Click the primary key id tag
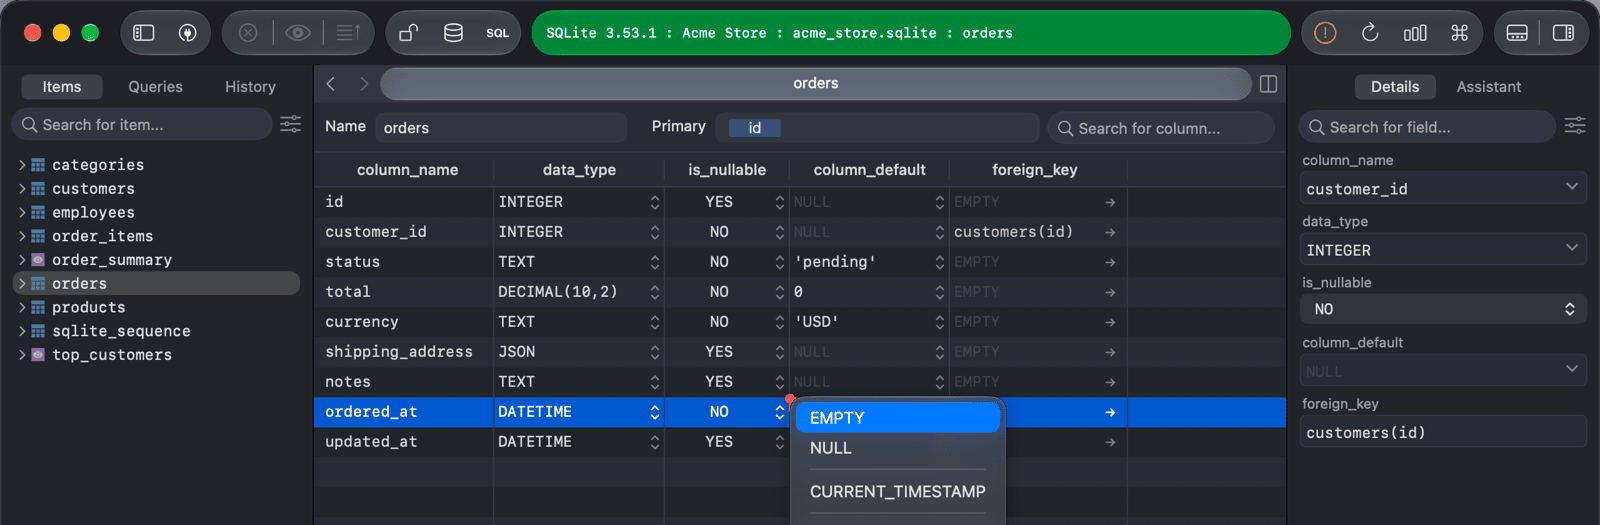1600x525 pixels. pyautogui.click(x=755, y=128)
